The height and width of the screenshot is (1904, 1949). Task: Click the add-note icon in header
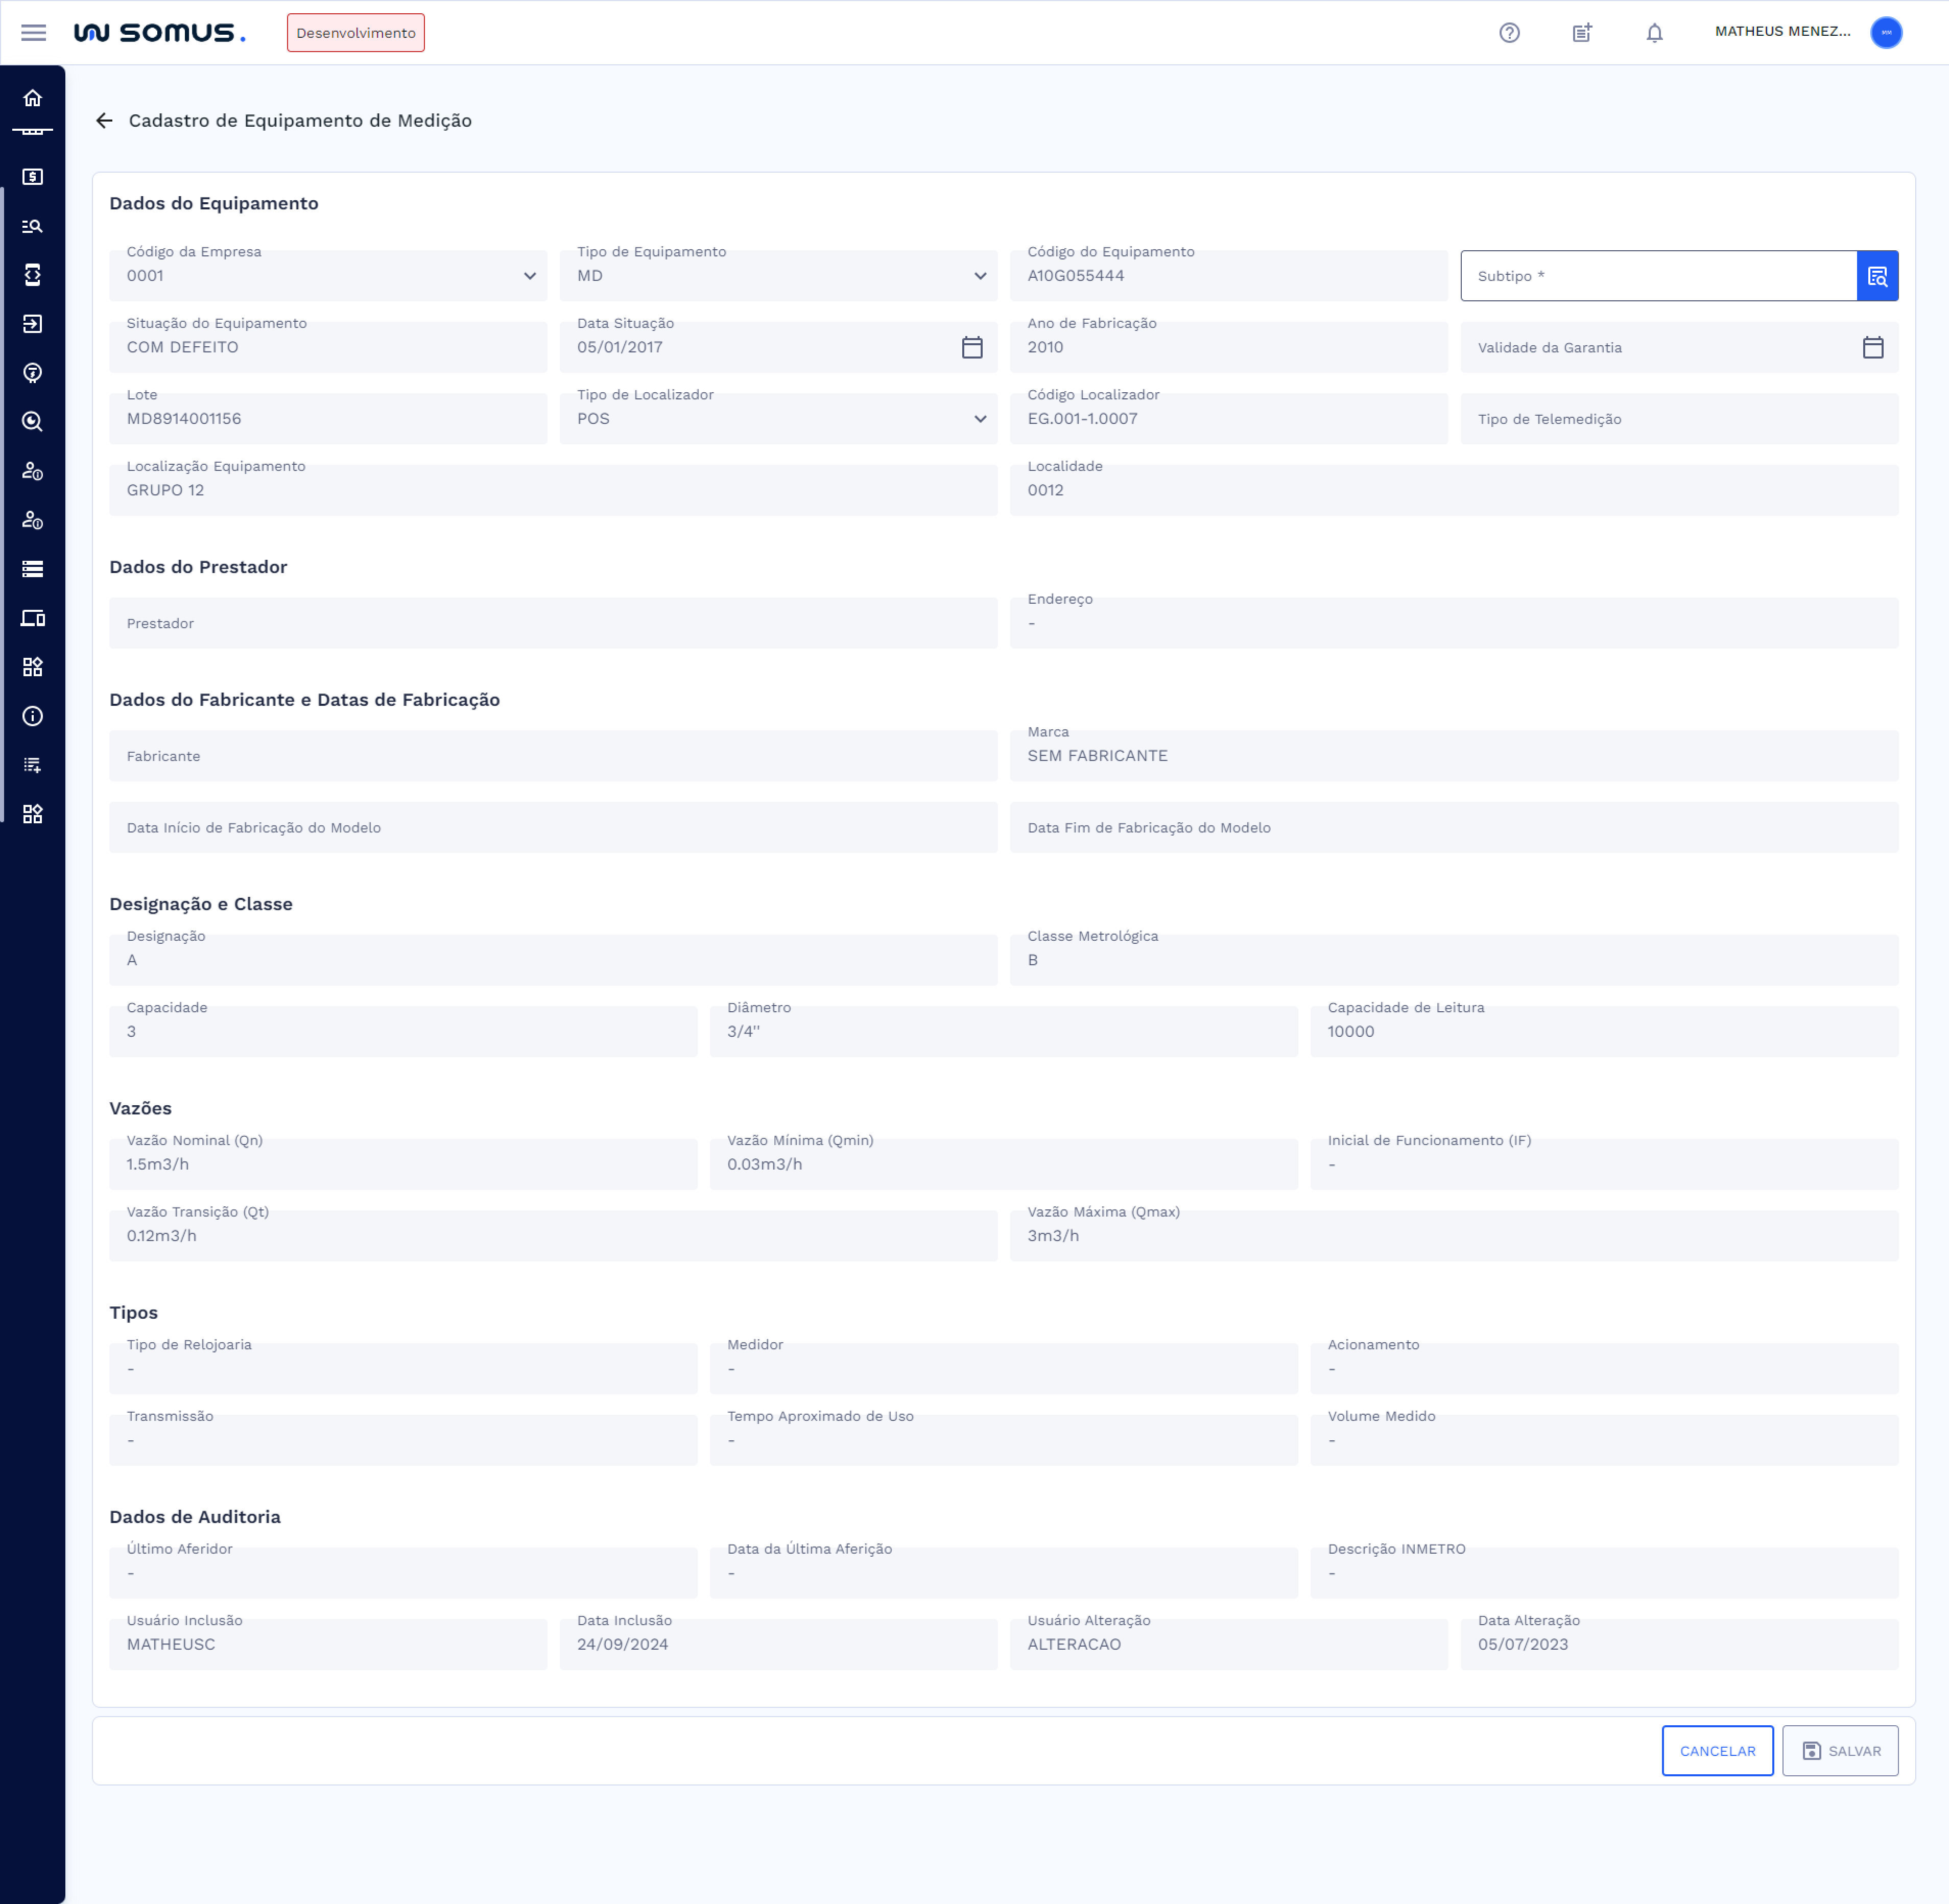(1581, 33)
